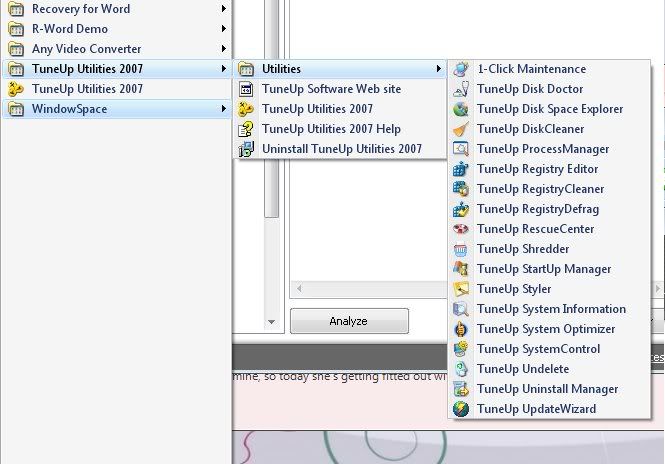The height and width of the screenshot is (464, 665).
Task: Expand the TuneUp Utilities 2007 folder arrow
Action: pos(224,68)
